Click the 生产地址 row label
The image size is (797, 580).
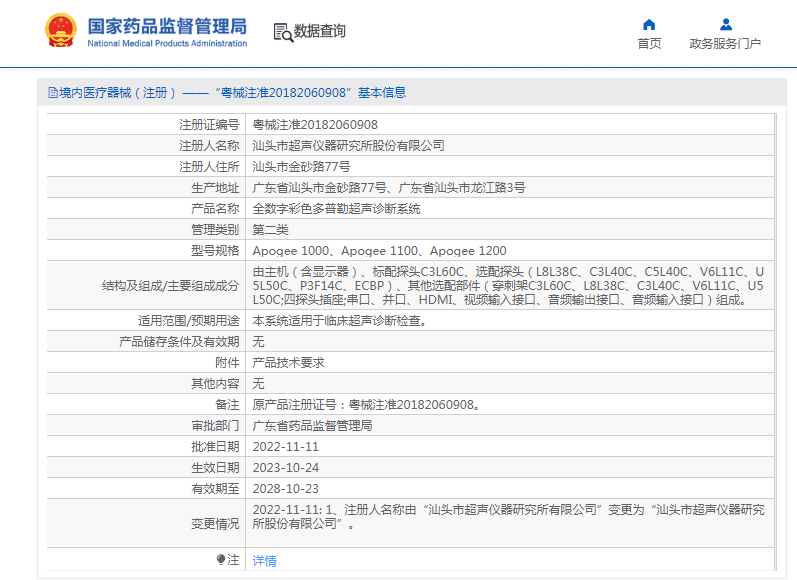(215, 188)
